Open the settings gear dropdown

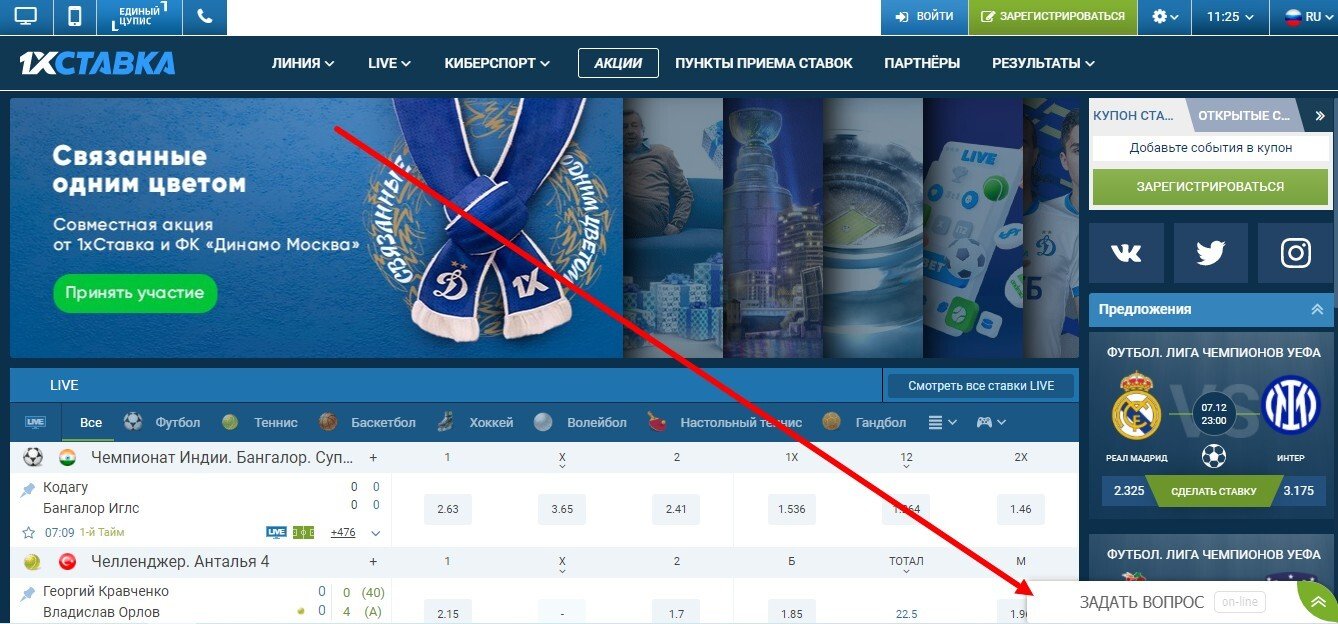click(x=1165, y=17)
